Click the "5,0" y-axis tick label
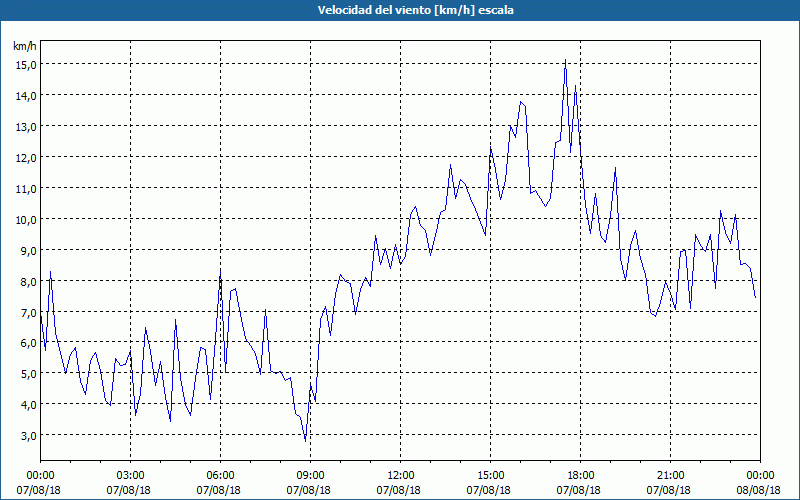The height and width of the screenshot is (500, 800). [28, 373]
